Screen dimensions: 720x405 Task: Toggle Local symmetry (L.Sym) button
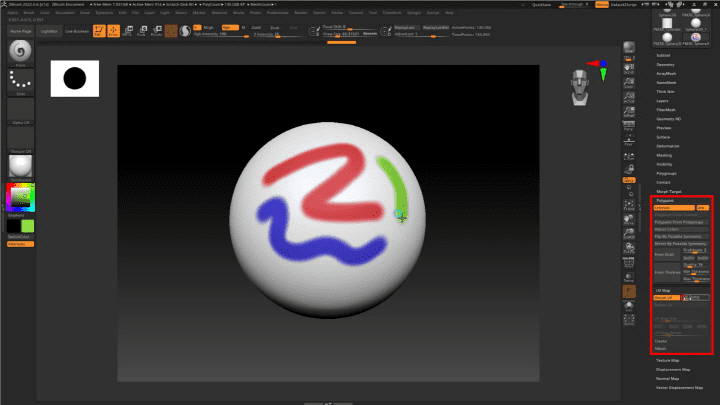click(x=629, y=157)
